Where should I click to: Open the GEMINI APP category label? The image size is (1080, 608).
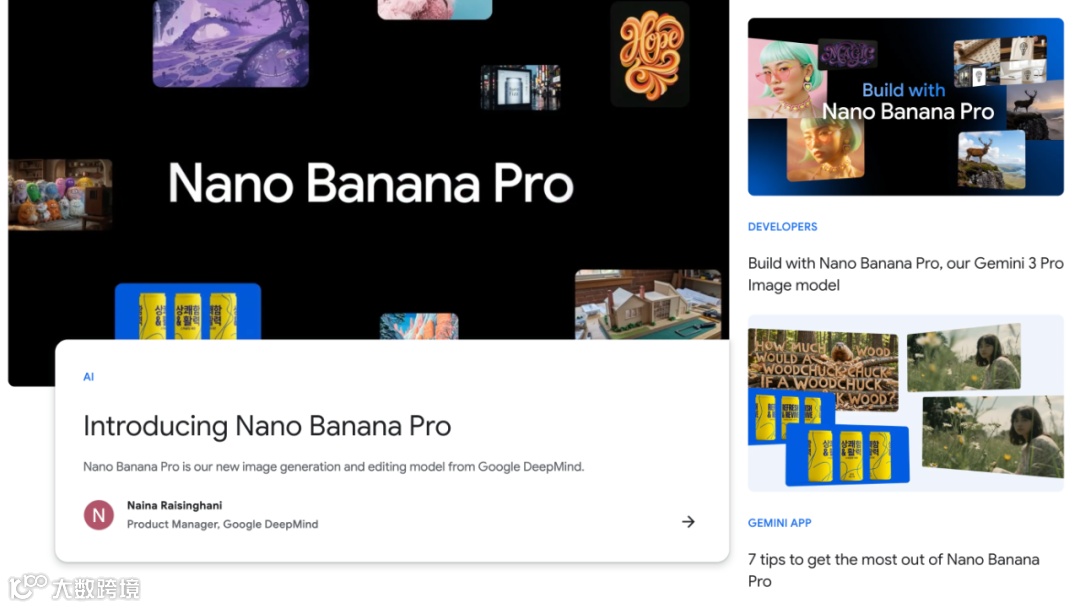(780, 523)
